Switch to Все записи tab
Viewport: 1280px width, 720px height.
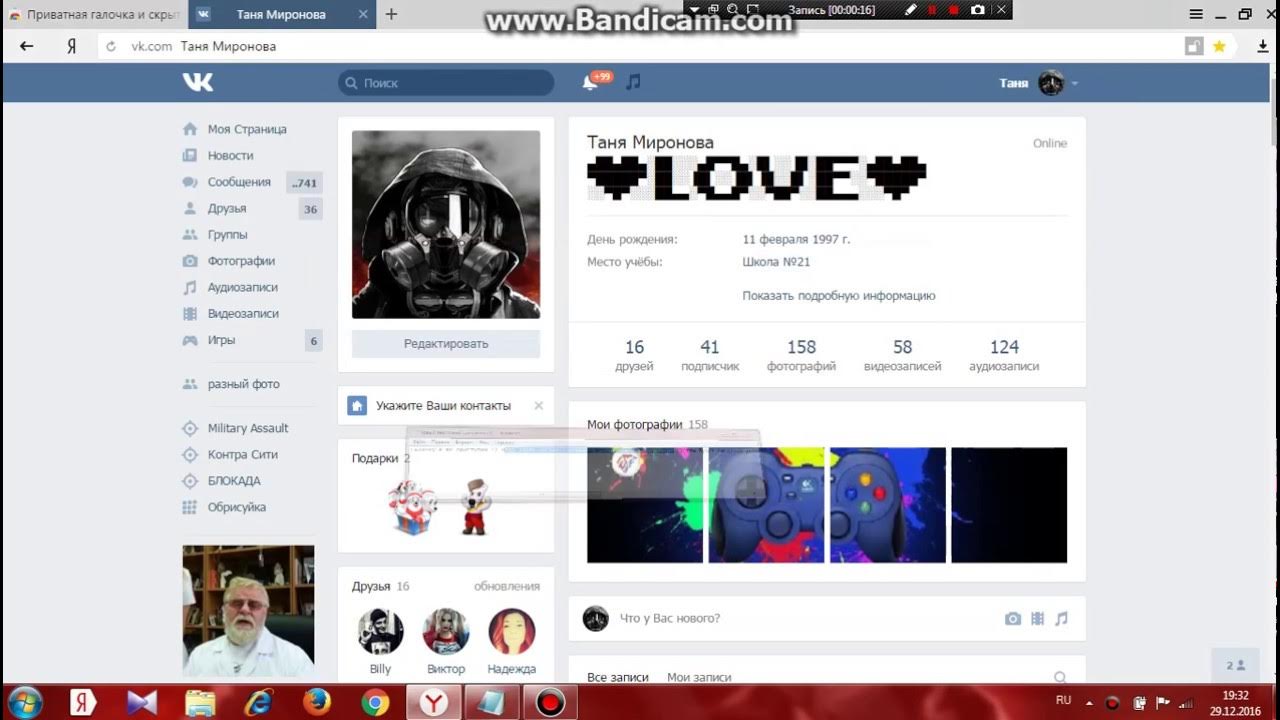(x=618, y=677)
